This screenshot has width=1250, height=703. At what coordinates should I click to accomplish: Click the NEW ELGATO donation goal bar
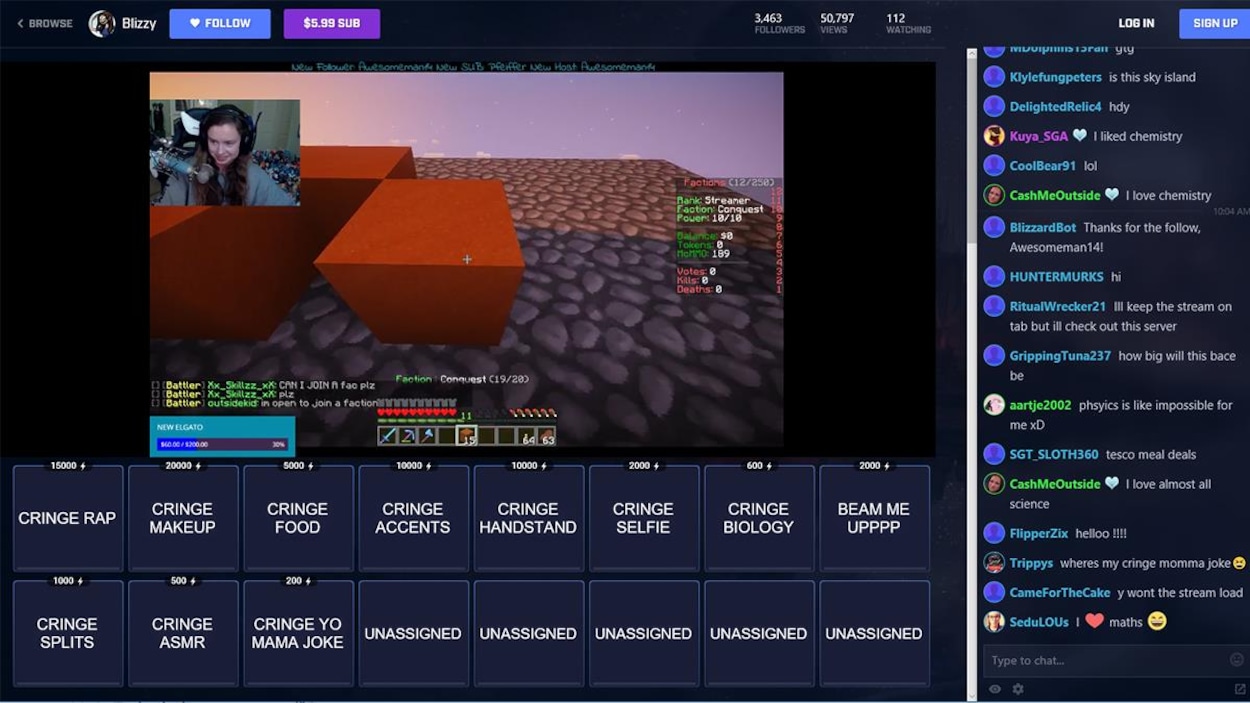[x=222, y=436]
